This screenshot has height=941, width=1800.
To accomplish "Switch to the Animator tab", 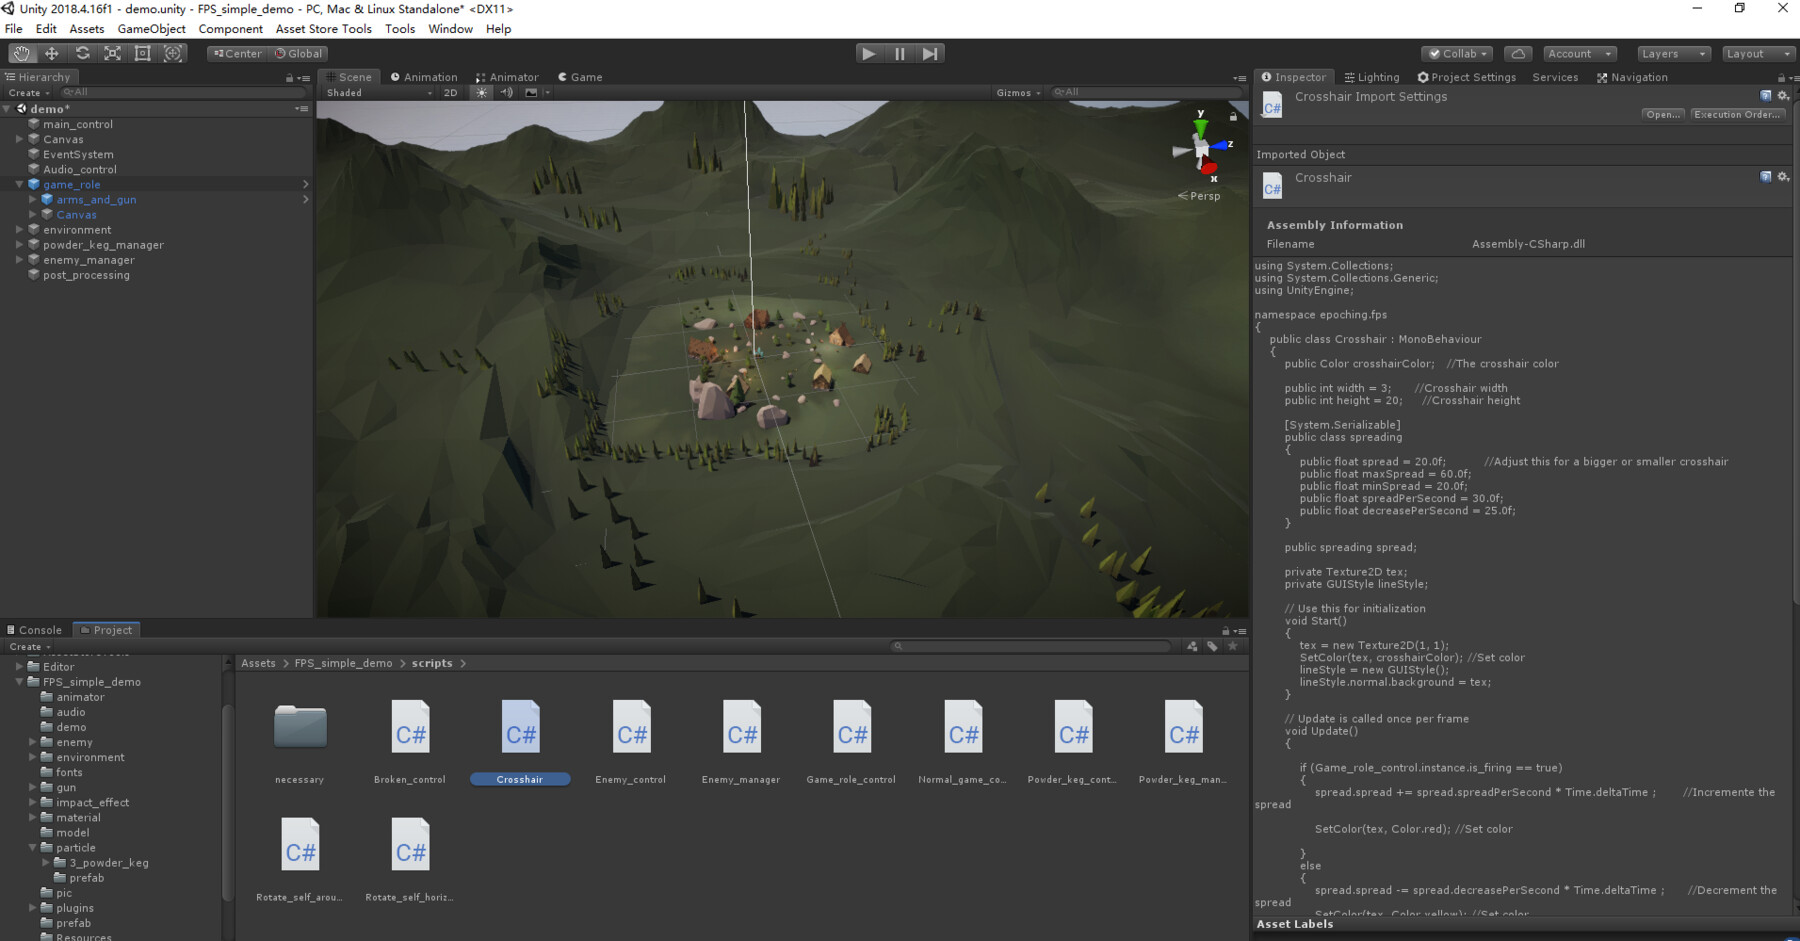I will coord(507,77).
